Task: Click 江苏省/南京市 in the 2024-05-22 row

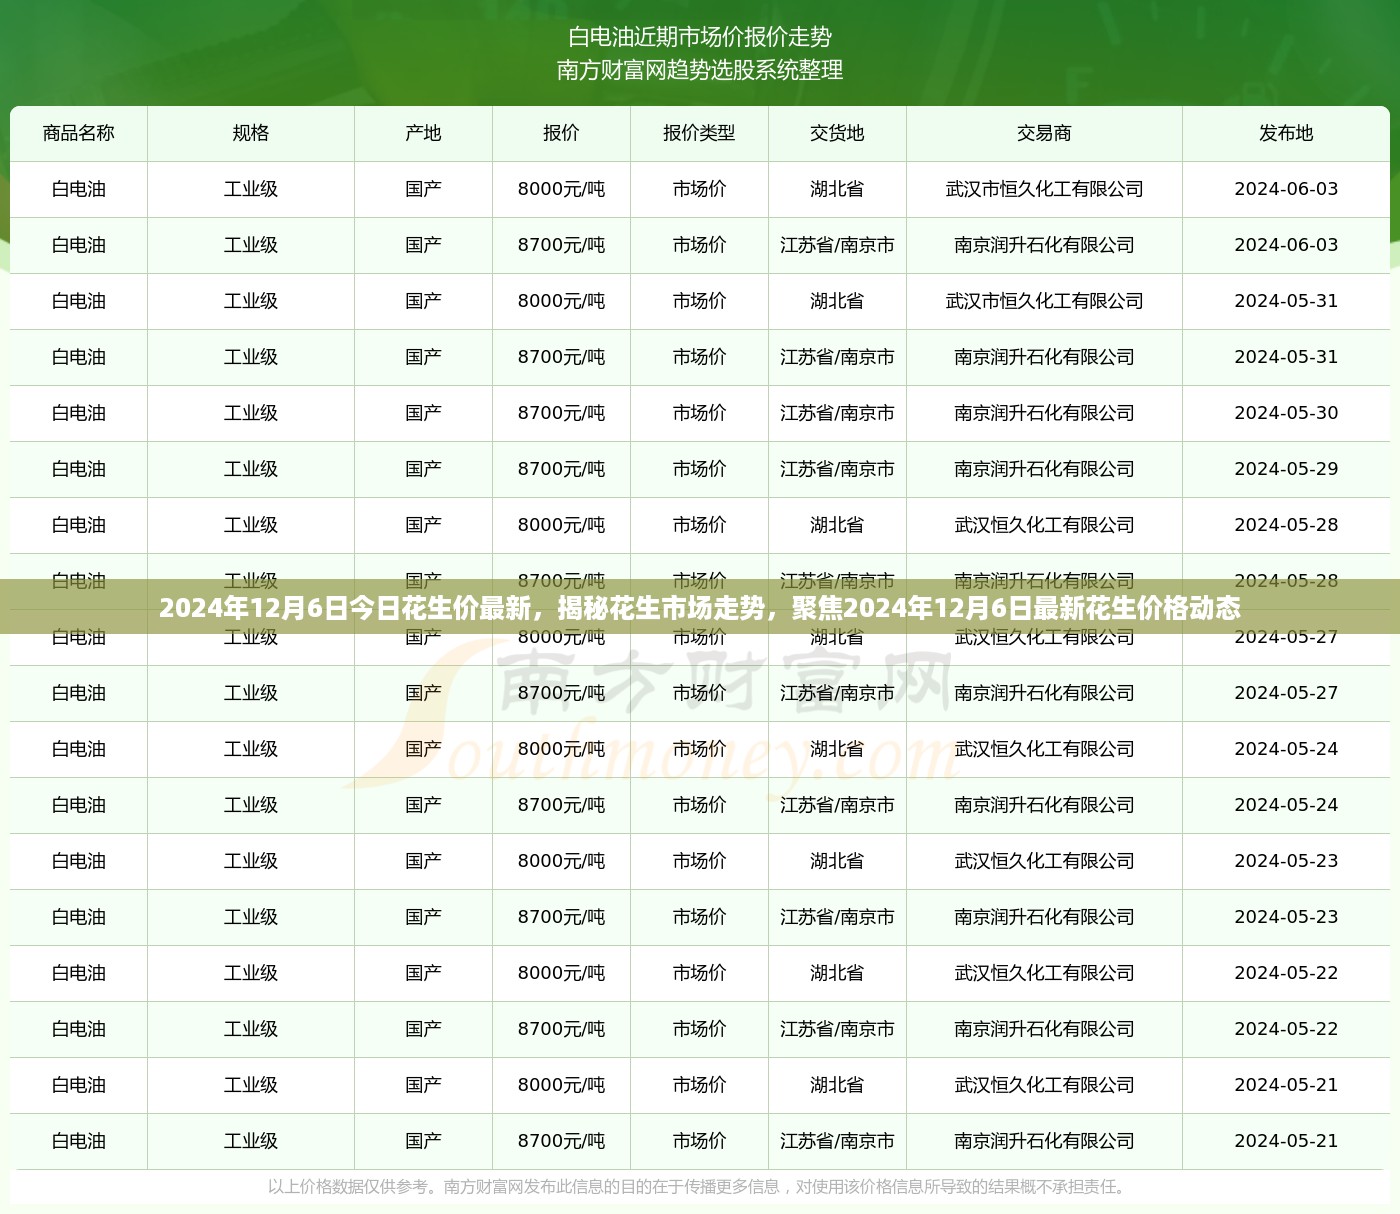Action: [837, 1029]
